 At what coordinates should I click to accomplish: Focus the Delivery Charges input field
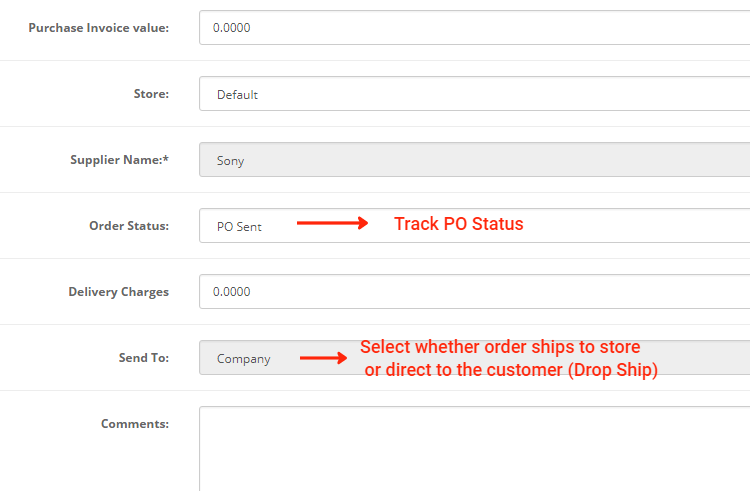coord(474,292)
